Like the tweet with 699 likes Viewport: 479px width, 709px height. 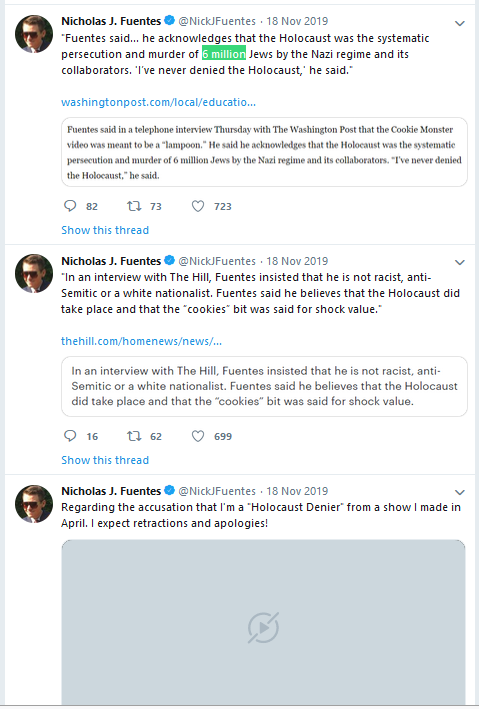pos(198,436)
